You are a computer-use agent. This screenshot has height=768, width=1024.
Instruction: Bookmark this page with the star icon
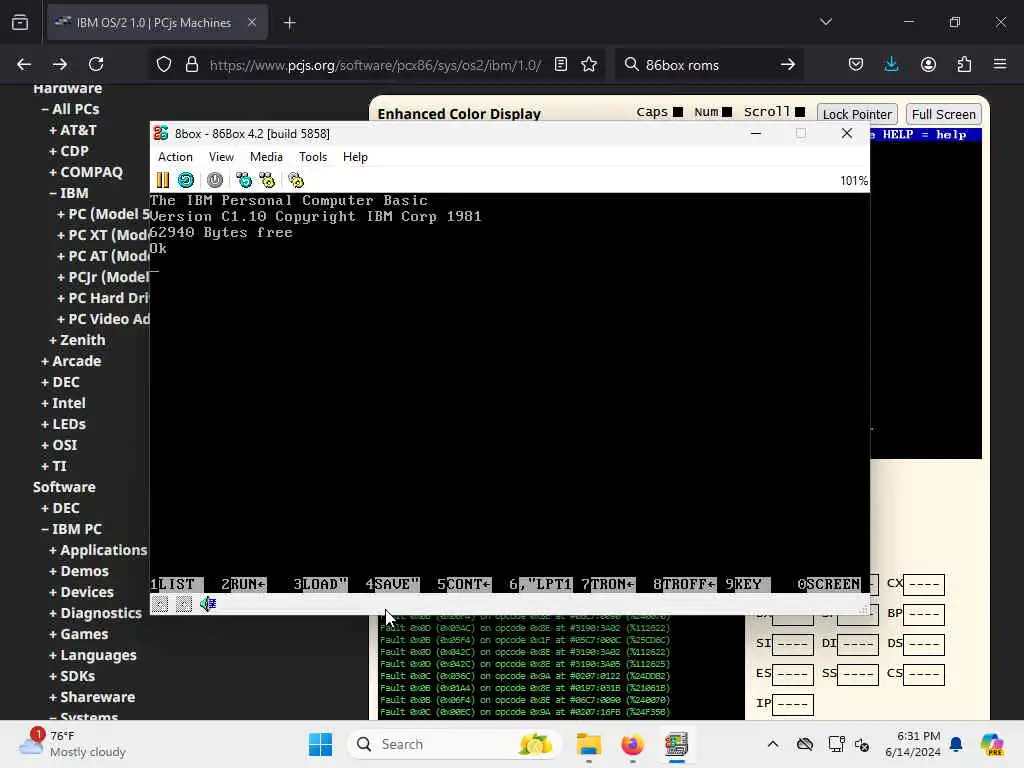click(589, 65)
